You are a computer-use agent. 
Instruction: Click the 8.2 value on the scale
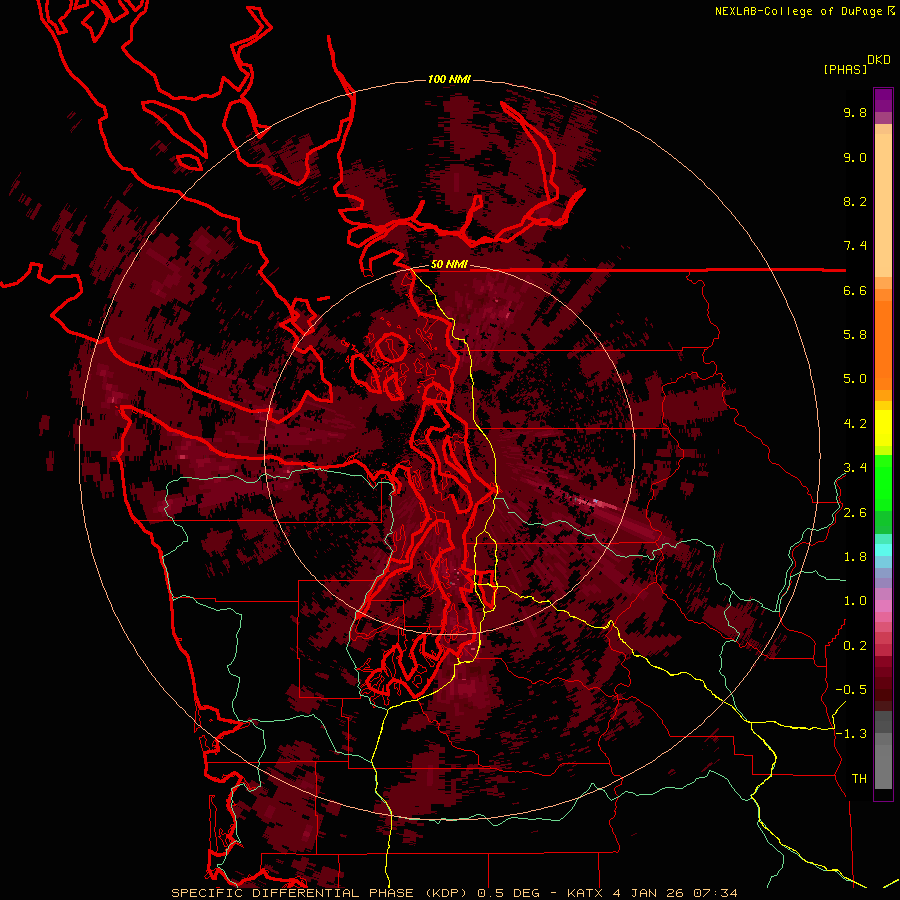(855, 201)
